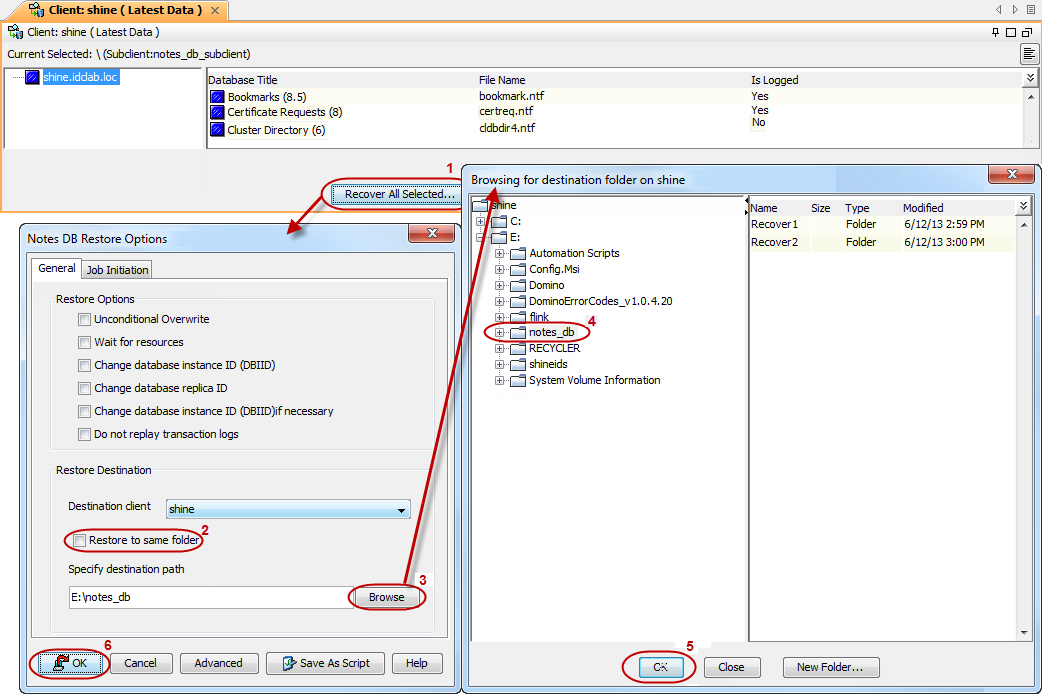Click the list view icon at top right
Screen dimensions: 1042x694
coord(1028,54)
